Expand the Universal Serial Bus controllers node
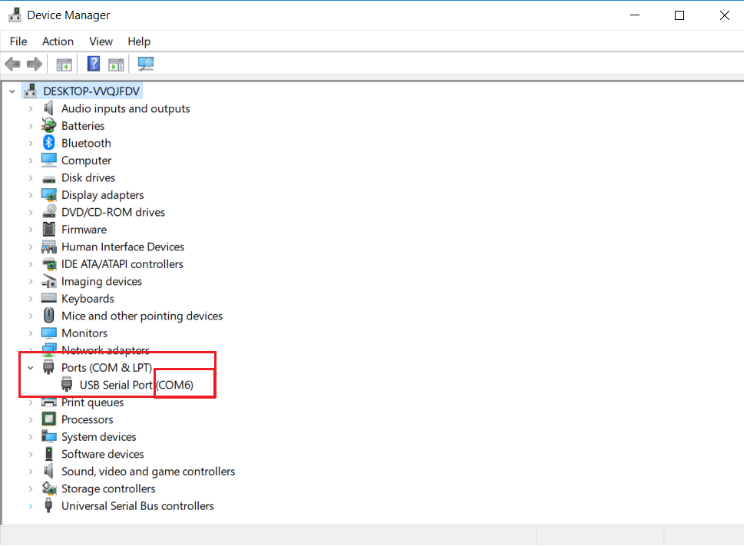Viewport: 744px width, 546px height. click(x=30, y=506)
